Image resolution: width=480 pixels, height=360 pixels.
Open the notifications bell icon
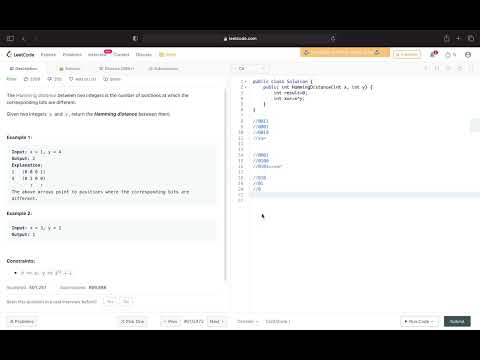tap(433, 54)
